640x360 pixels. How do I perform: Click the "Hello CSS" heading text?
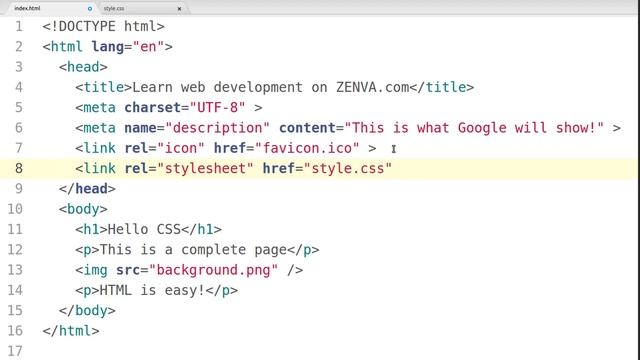[x=144, y=229]
